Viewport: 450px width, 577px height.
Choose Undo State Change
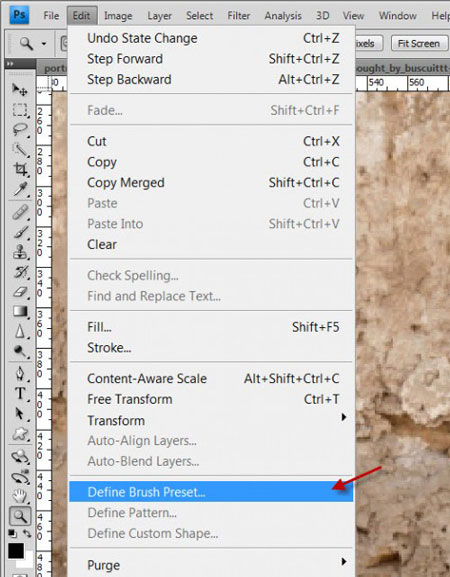coord(211,38)
